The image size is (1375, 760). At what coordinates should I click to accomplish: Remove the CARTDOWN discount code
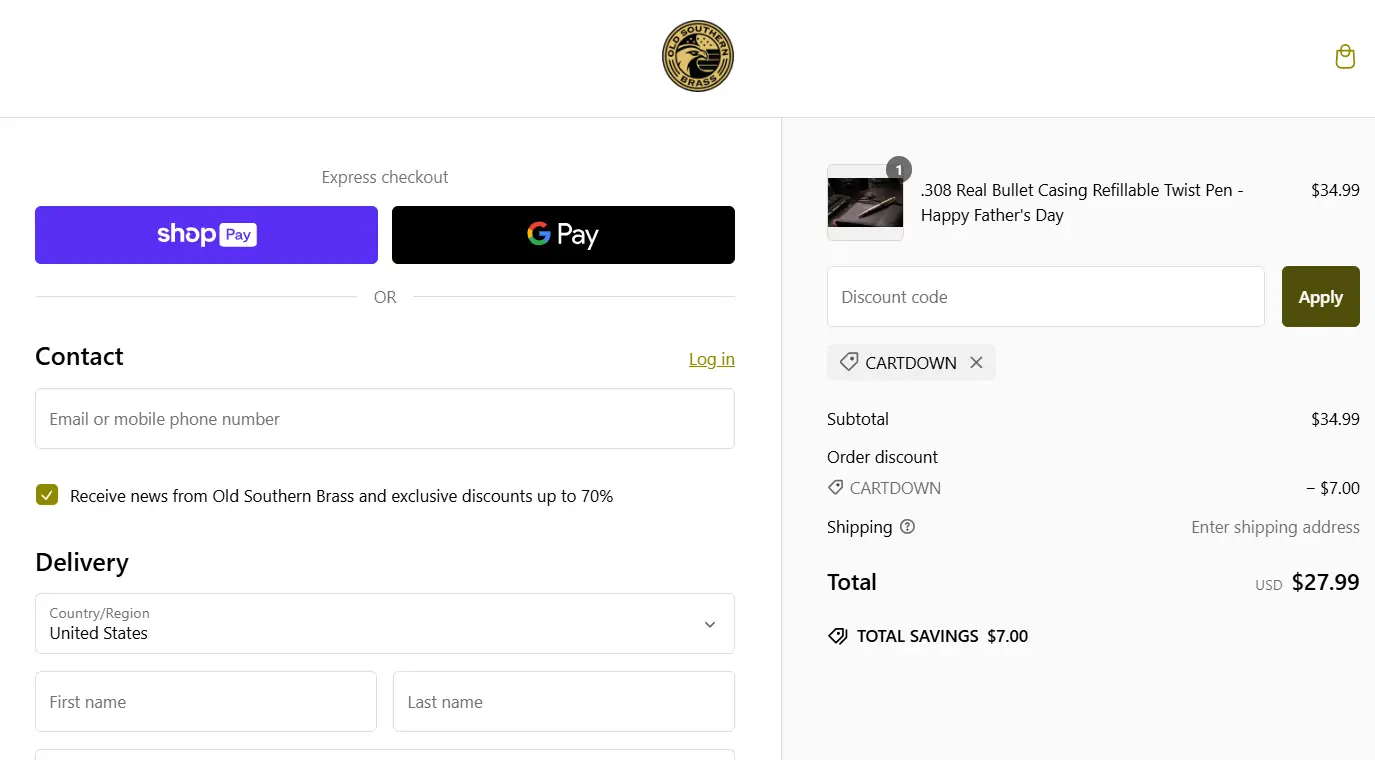tap(976, 363)
